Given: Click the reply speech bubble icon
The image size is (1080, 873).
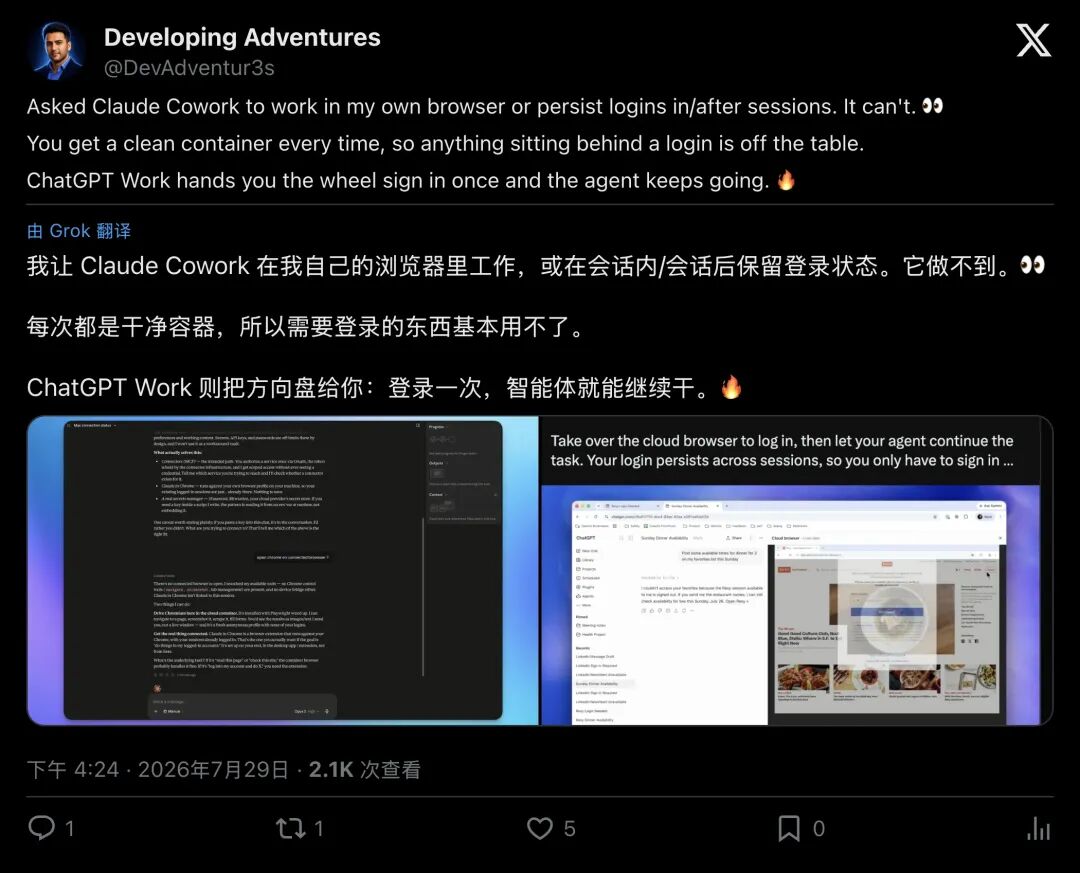Looking at the screenshot, I should point(41,828).
